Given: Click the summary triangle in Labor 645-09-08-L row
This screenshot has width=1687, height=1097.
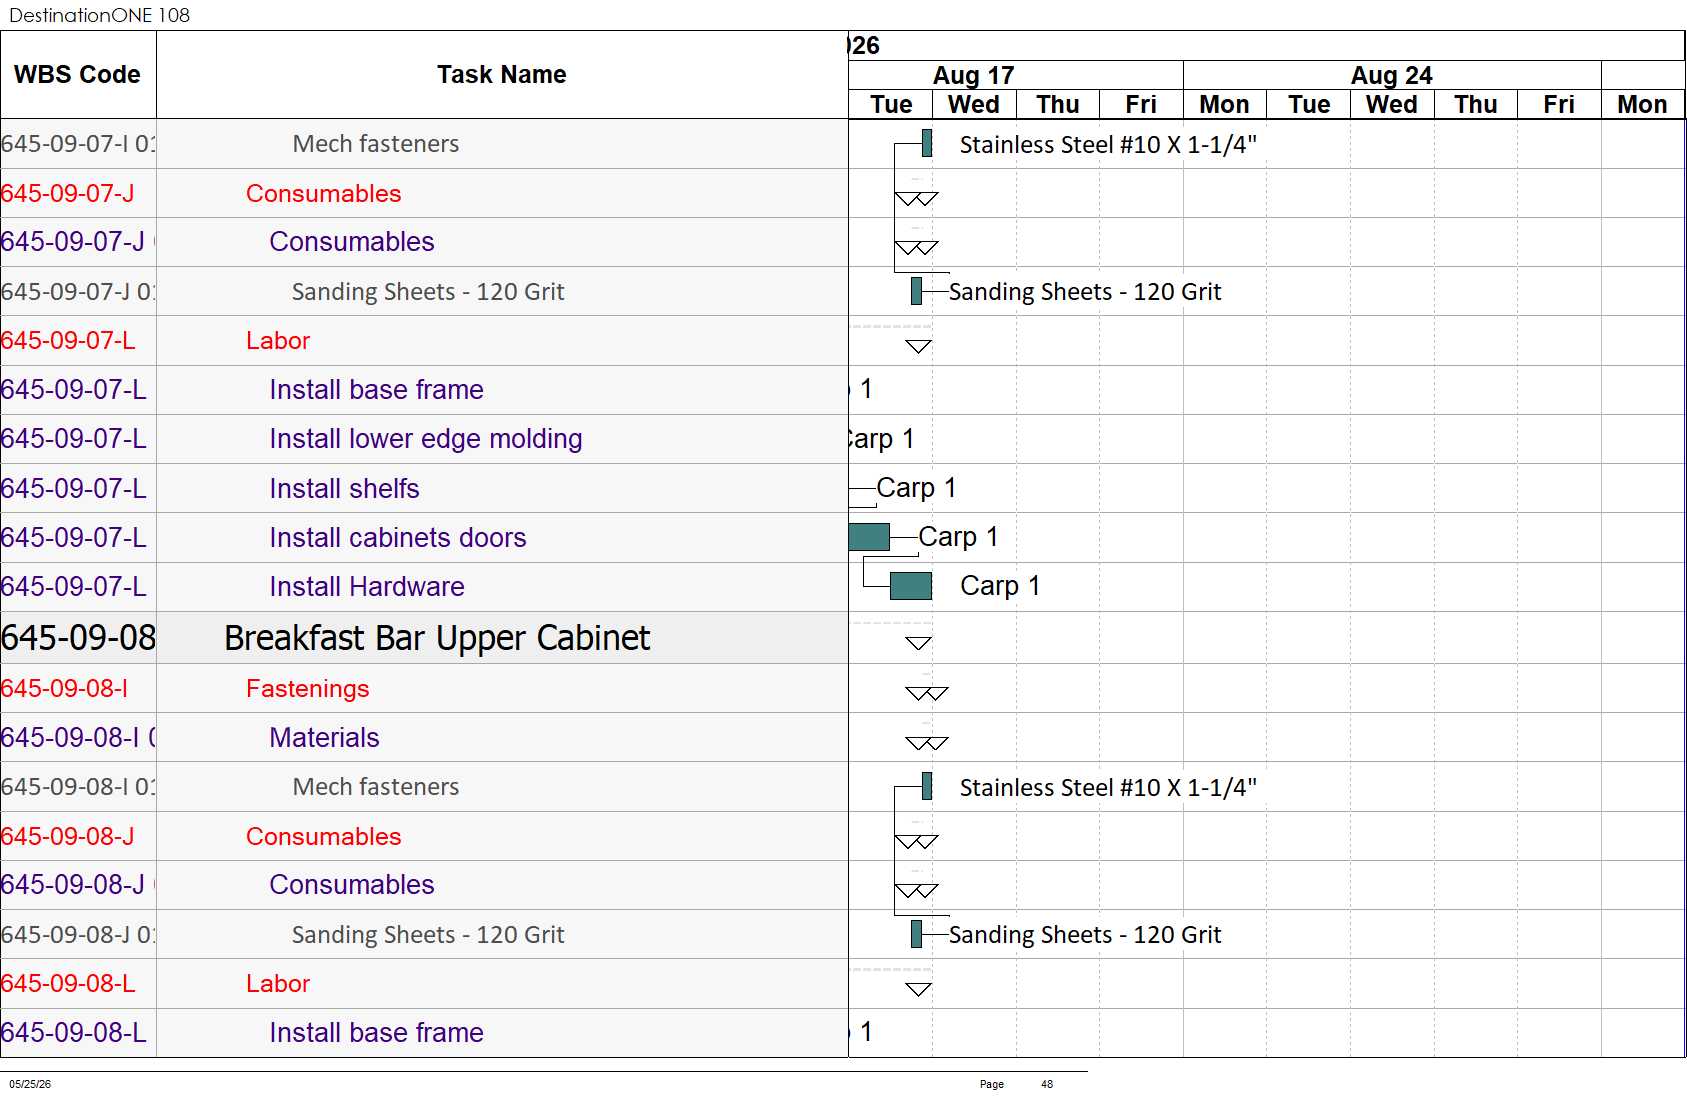Looking at the screenshot, I should (x=918, y=990).
